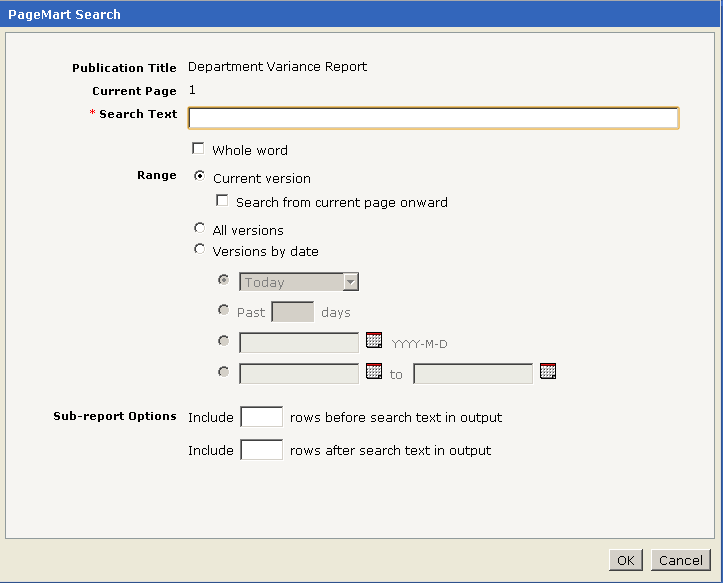Image resolution: width=723 pixels, height=583 pixels.
Task: Click the rows after search text field
Action: coord(261,450)
